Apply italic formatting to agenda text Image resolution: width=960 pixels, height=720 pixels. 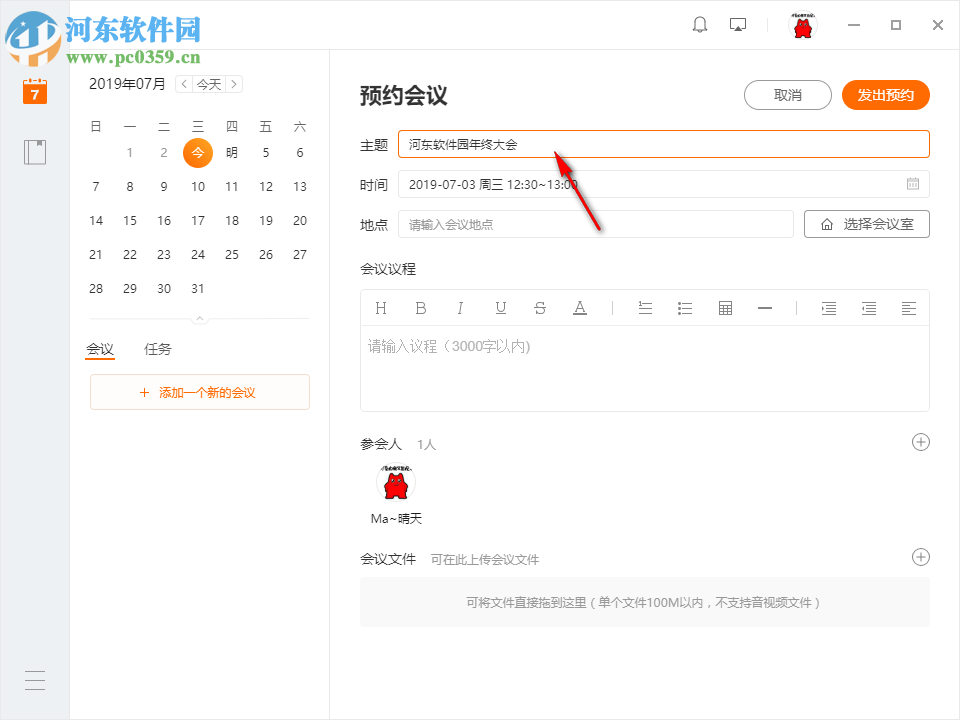[x=460, y=308]
